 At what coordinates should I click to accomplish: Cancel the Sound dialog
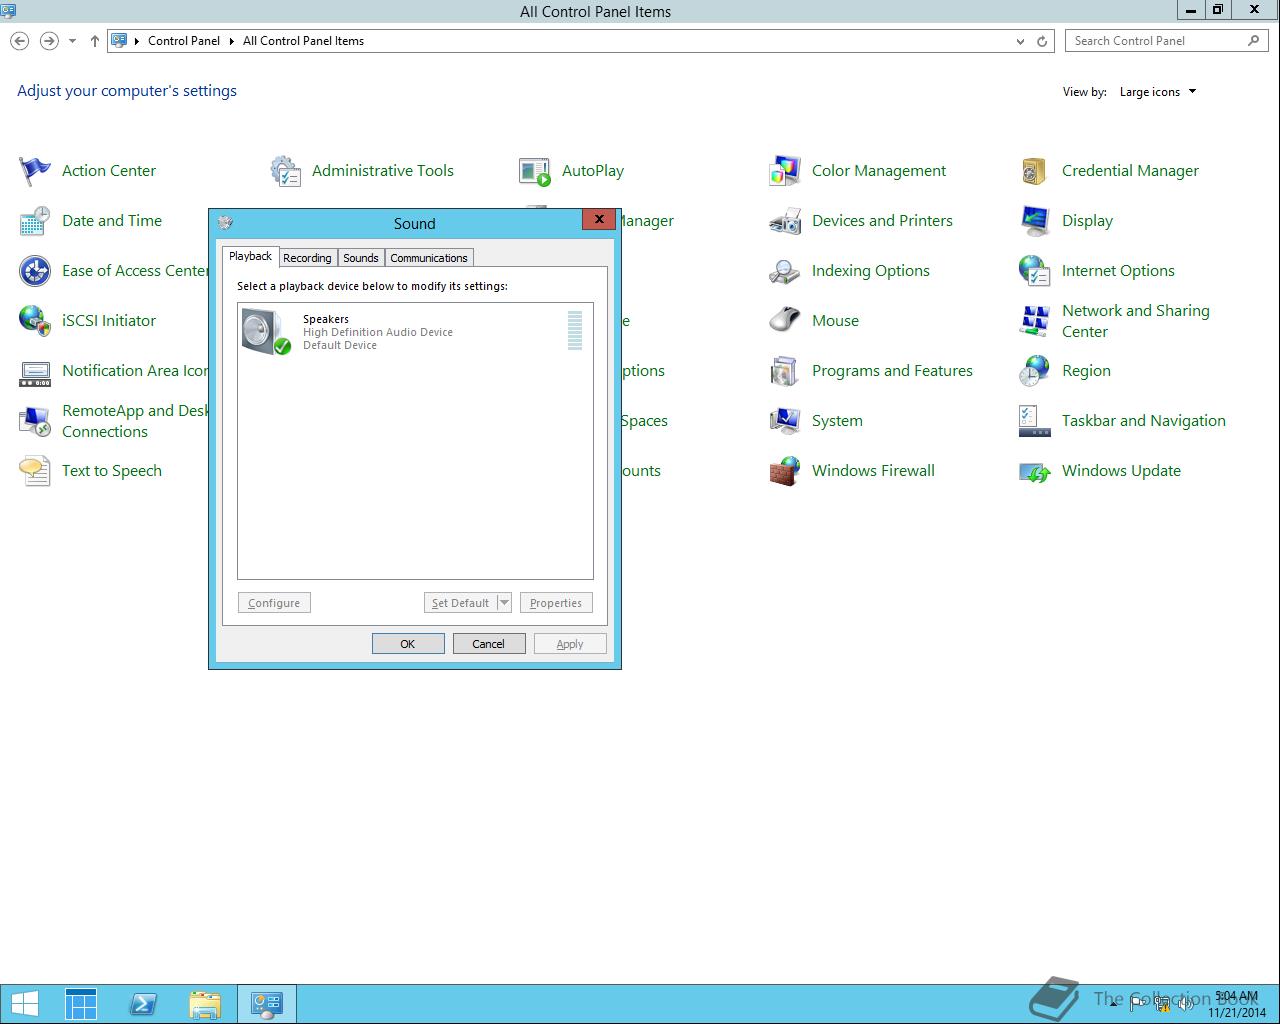489,644
